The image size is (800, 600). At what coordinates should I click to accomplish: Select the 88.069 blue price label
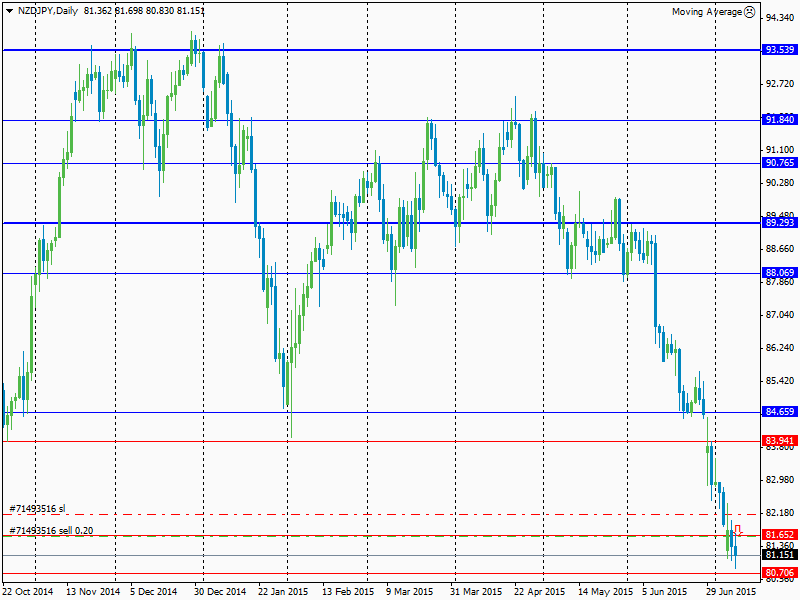point(780,272)
